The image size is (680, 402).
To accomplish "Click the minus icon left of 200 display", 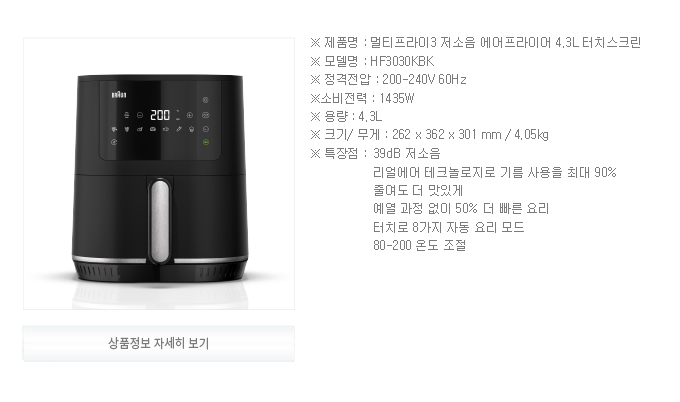I will (x=140, y=115).
